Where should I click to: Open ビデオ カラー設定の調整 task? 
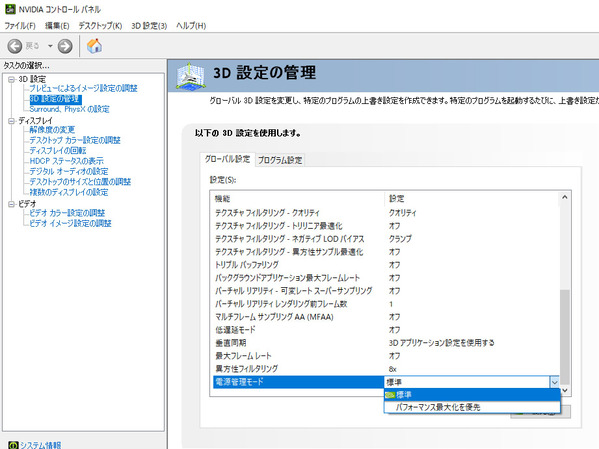point(67,213)
